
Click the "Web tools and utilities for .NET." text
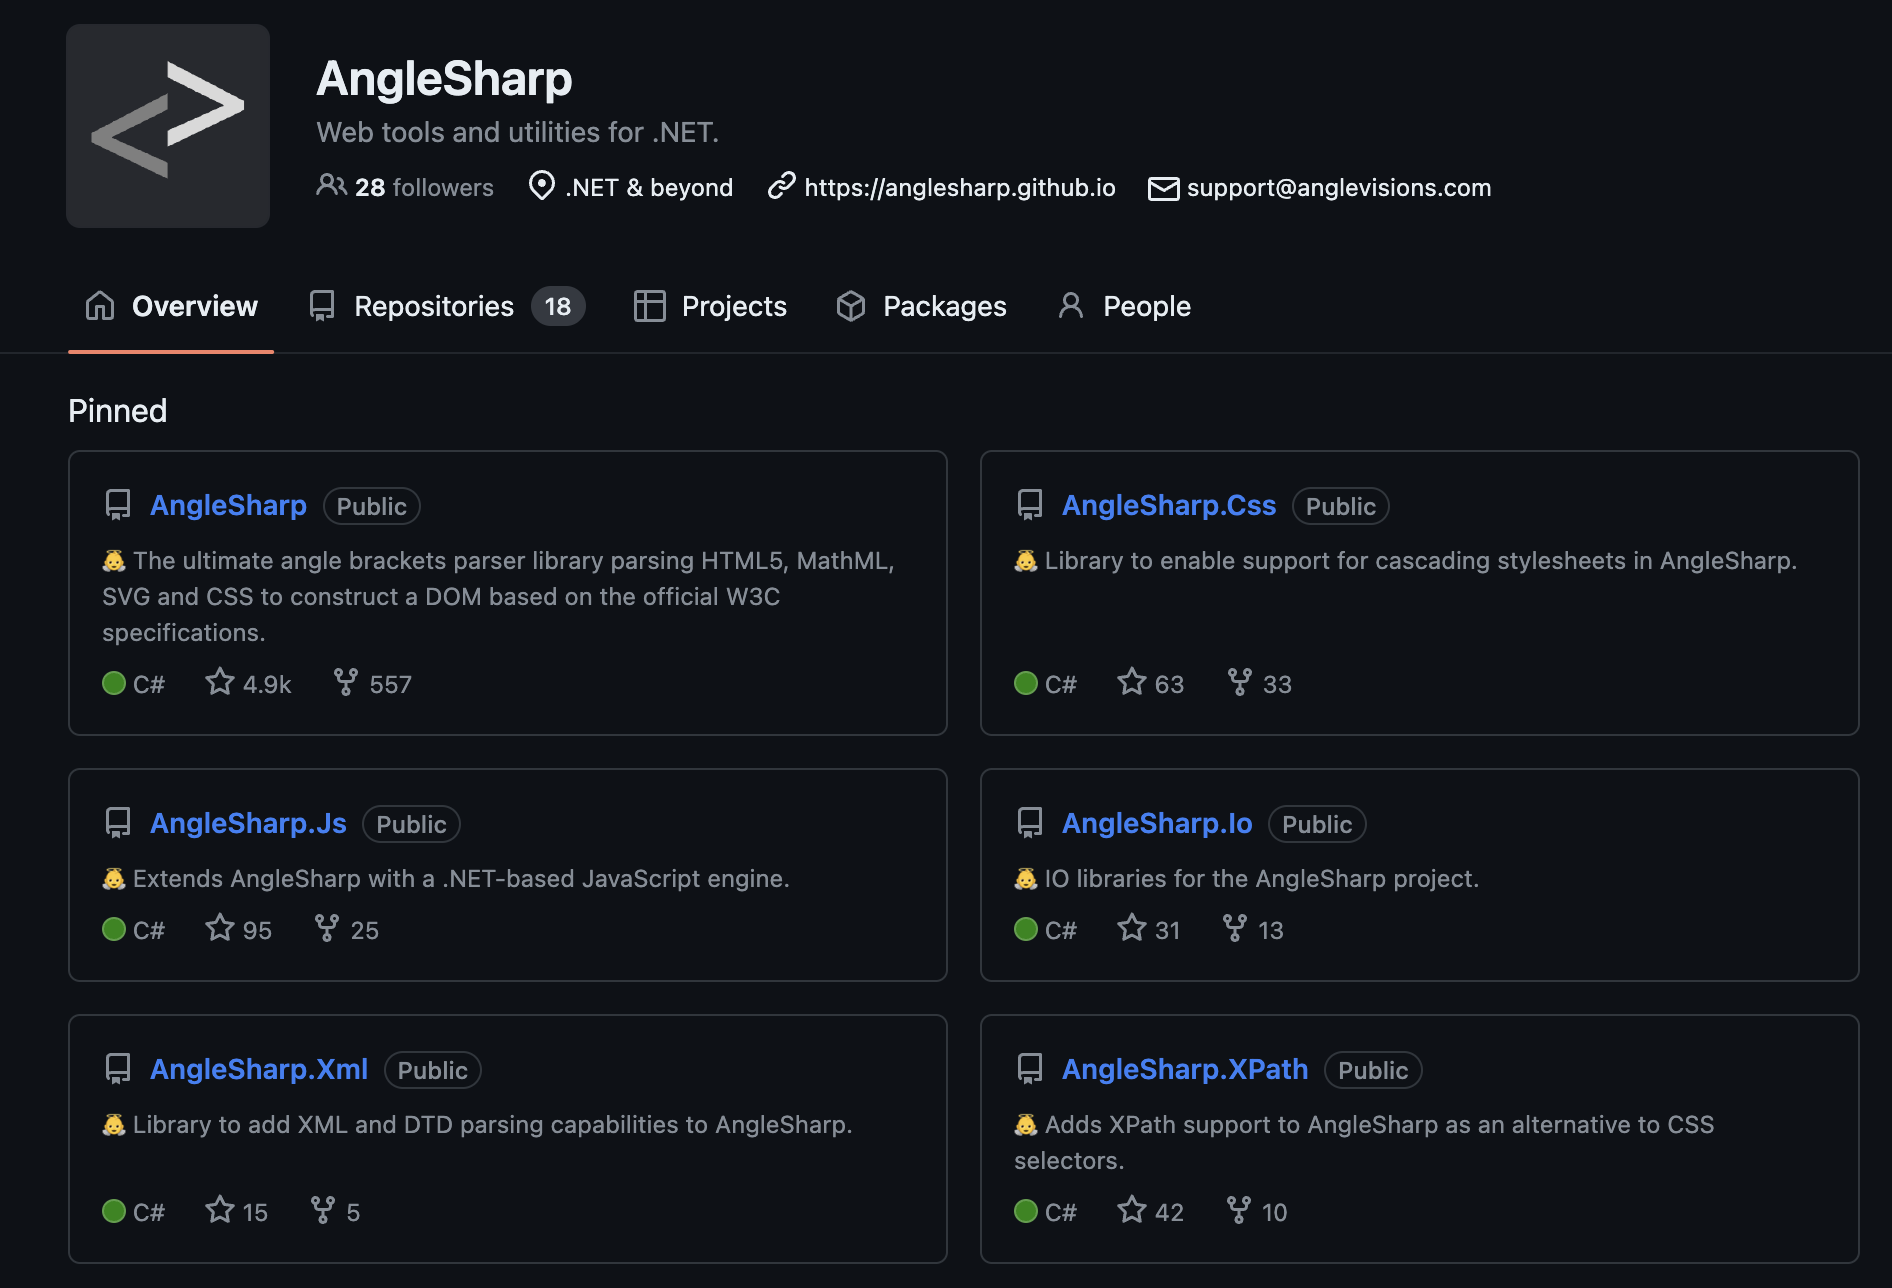point(518,132)
